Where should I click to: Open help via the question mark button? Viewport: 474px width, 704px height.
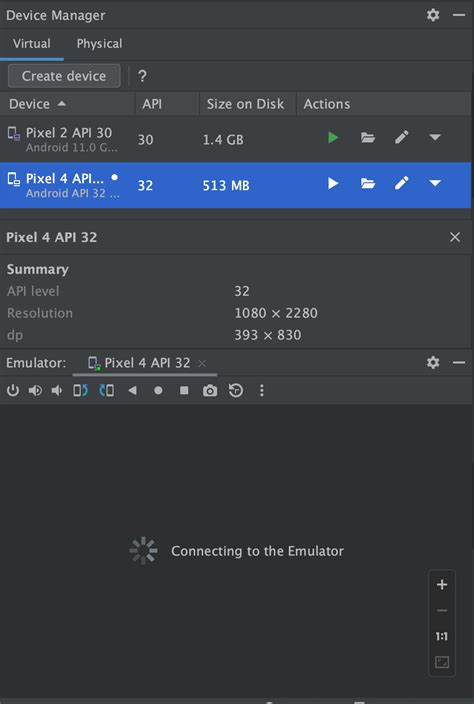coord(142,76)
